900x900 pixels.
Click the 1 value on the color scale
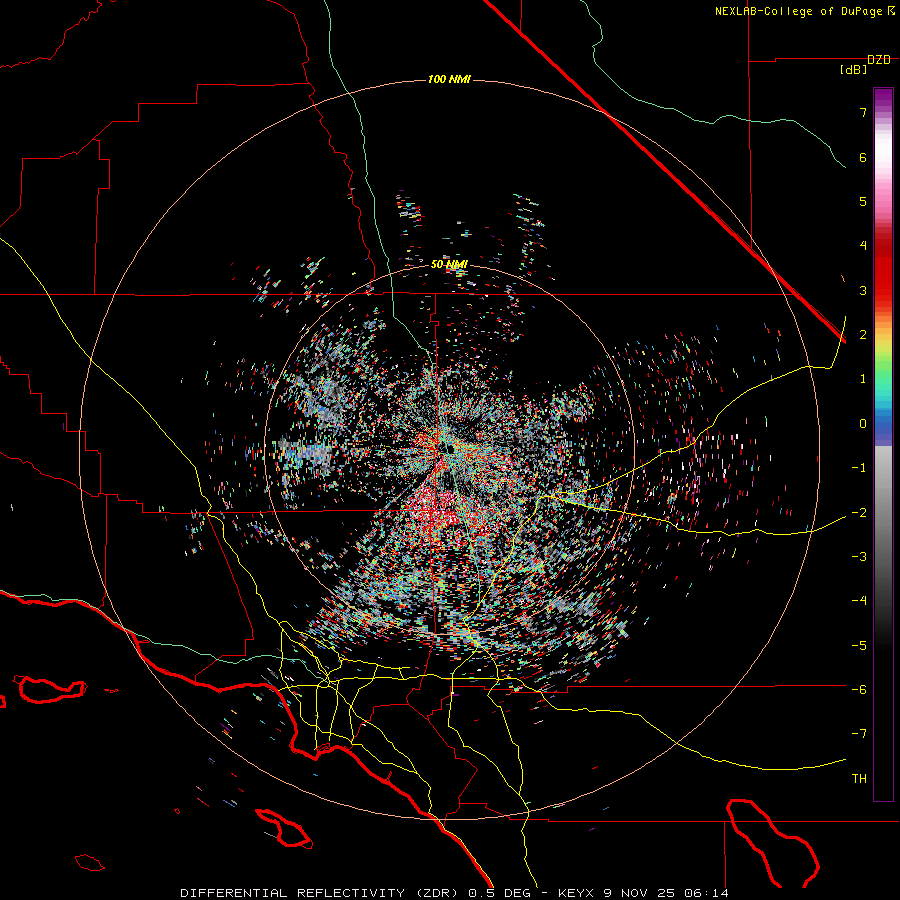point(863,379)
